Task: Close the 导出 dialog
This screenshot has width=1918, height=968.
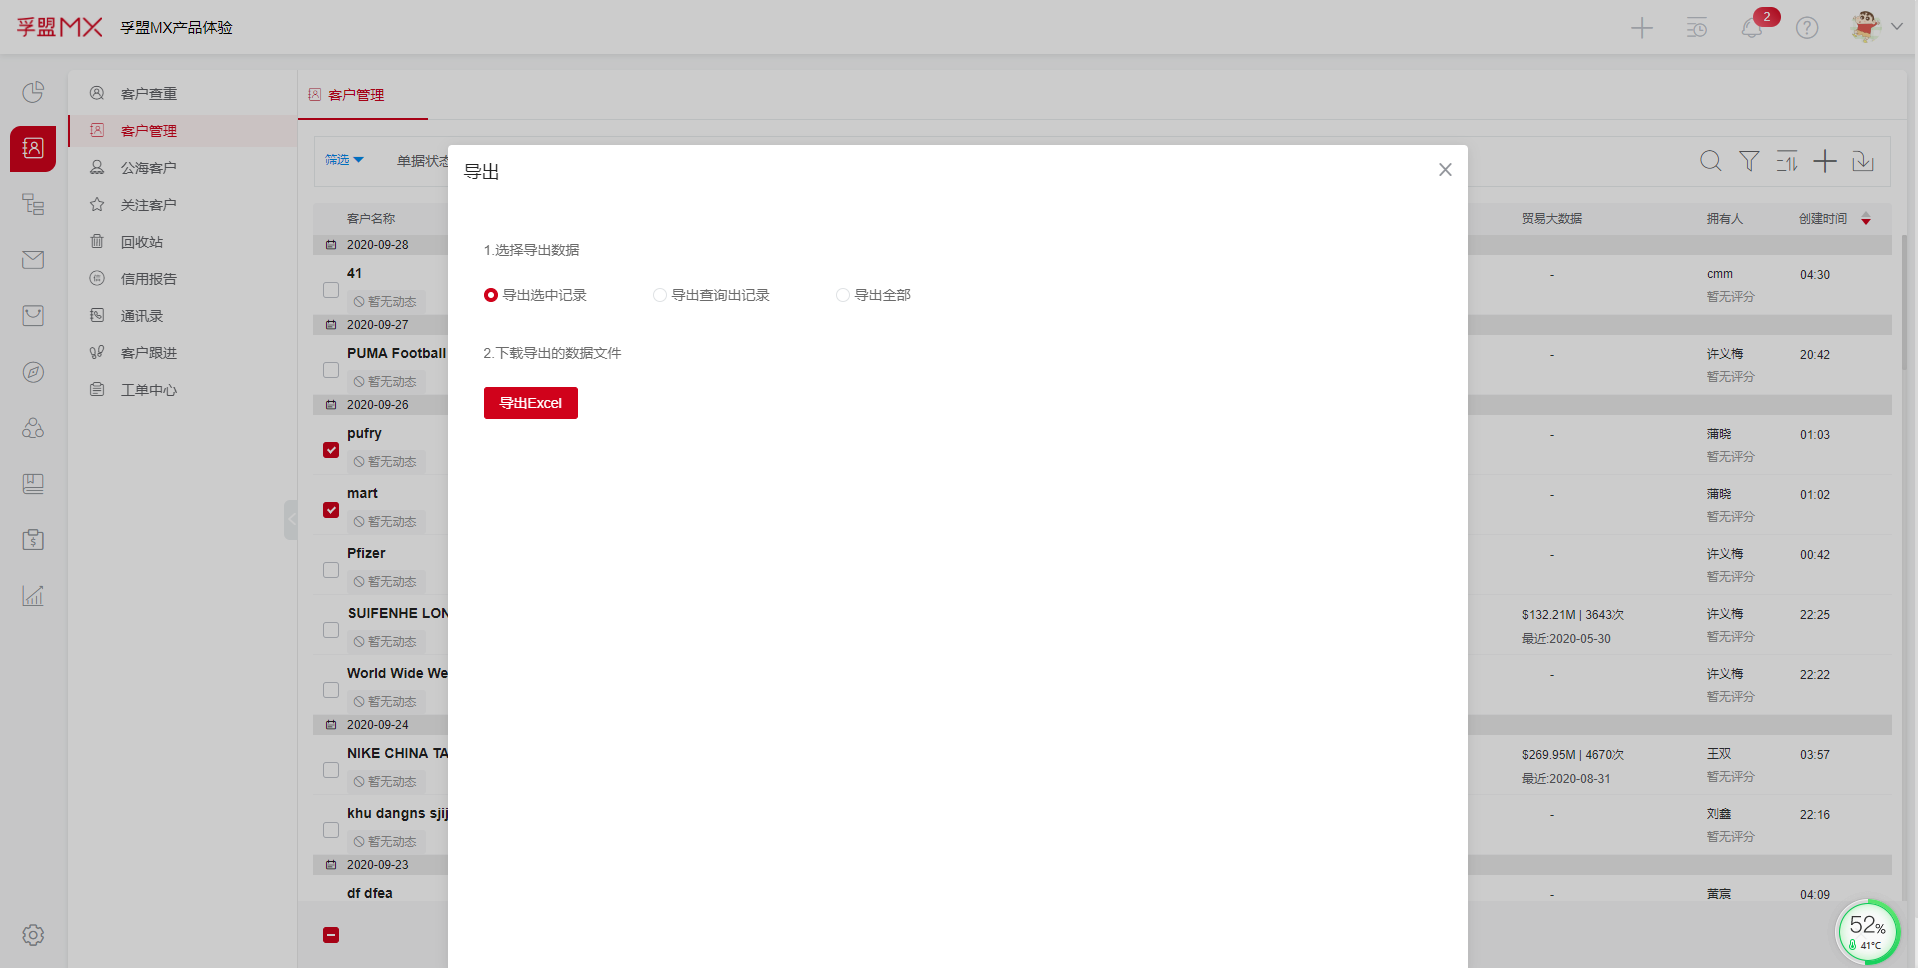Action: point(1444,170)
